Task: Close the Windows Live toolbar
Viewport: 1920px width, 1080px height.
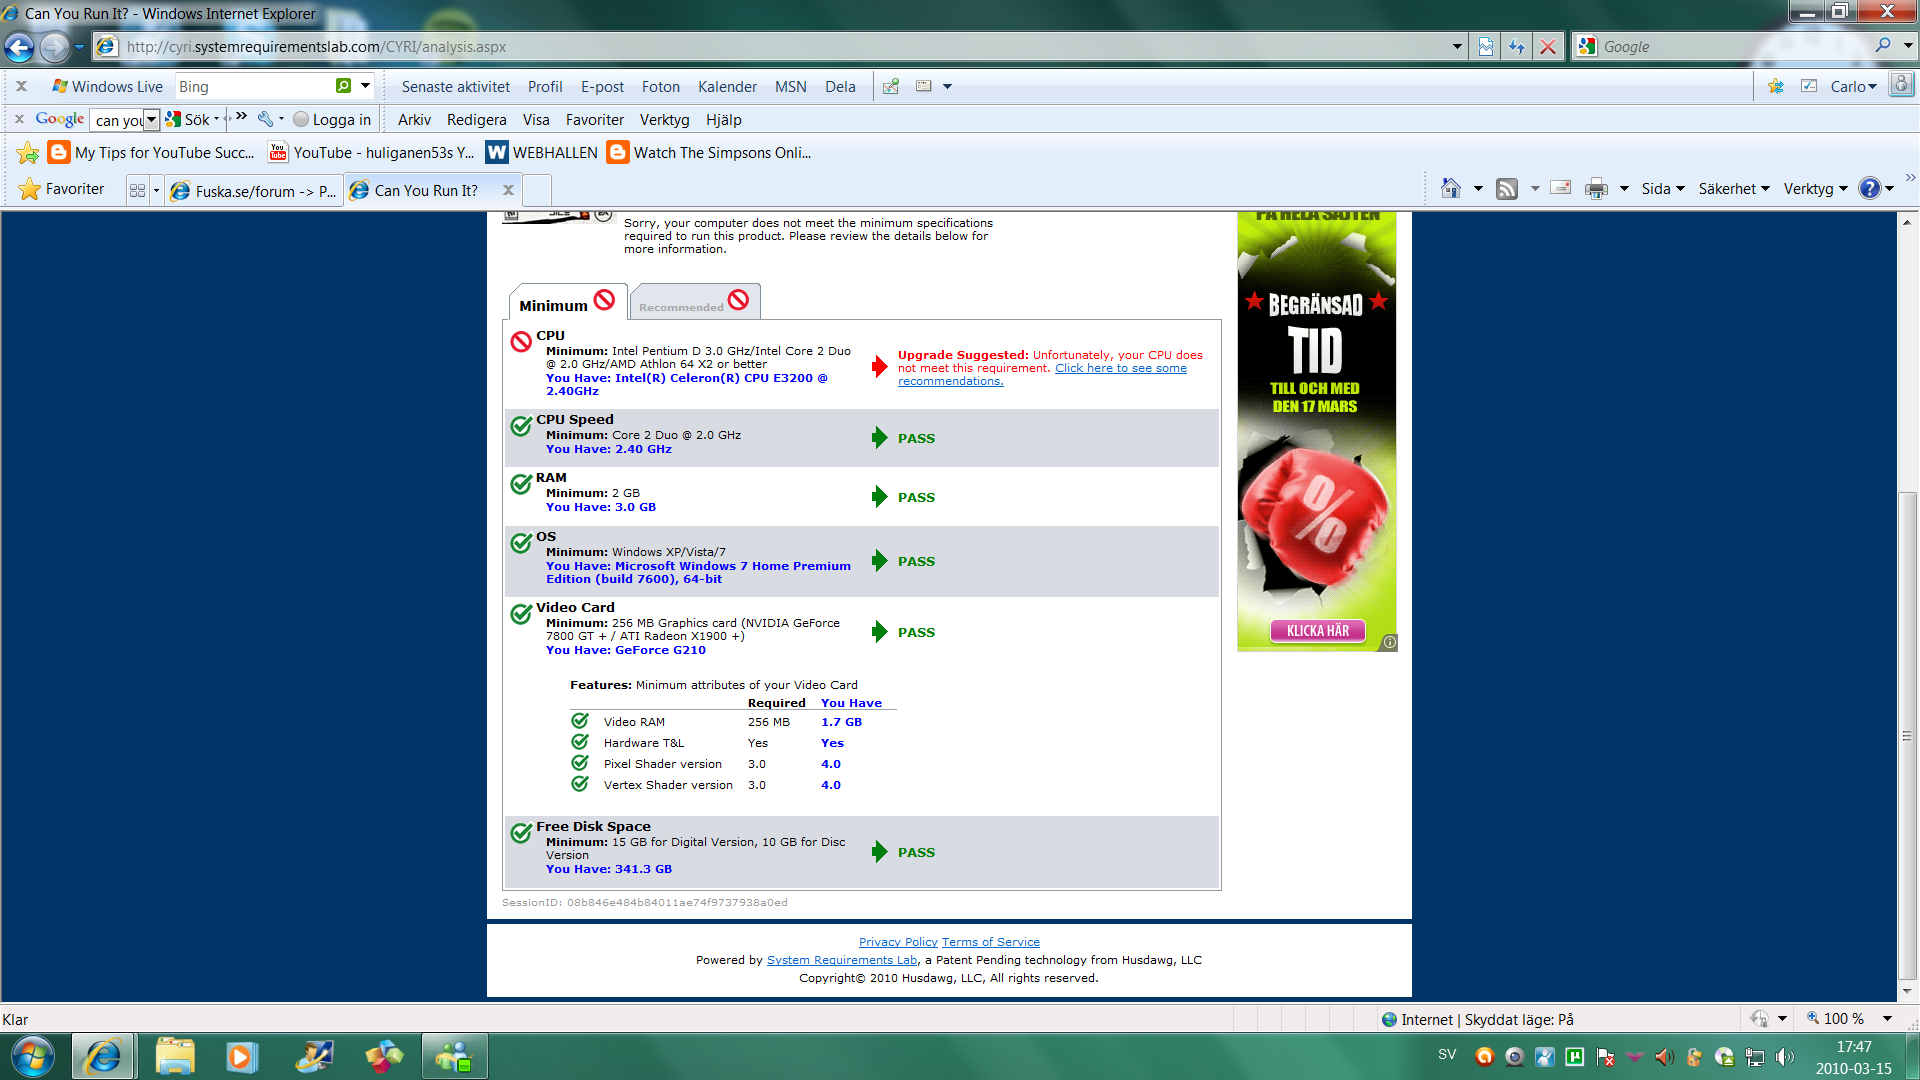Action: (x=21, y=86)
